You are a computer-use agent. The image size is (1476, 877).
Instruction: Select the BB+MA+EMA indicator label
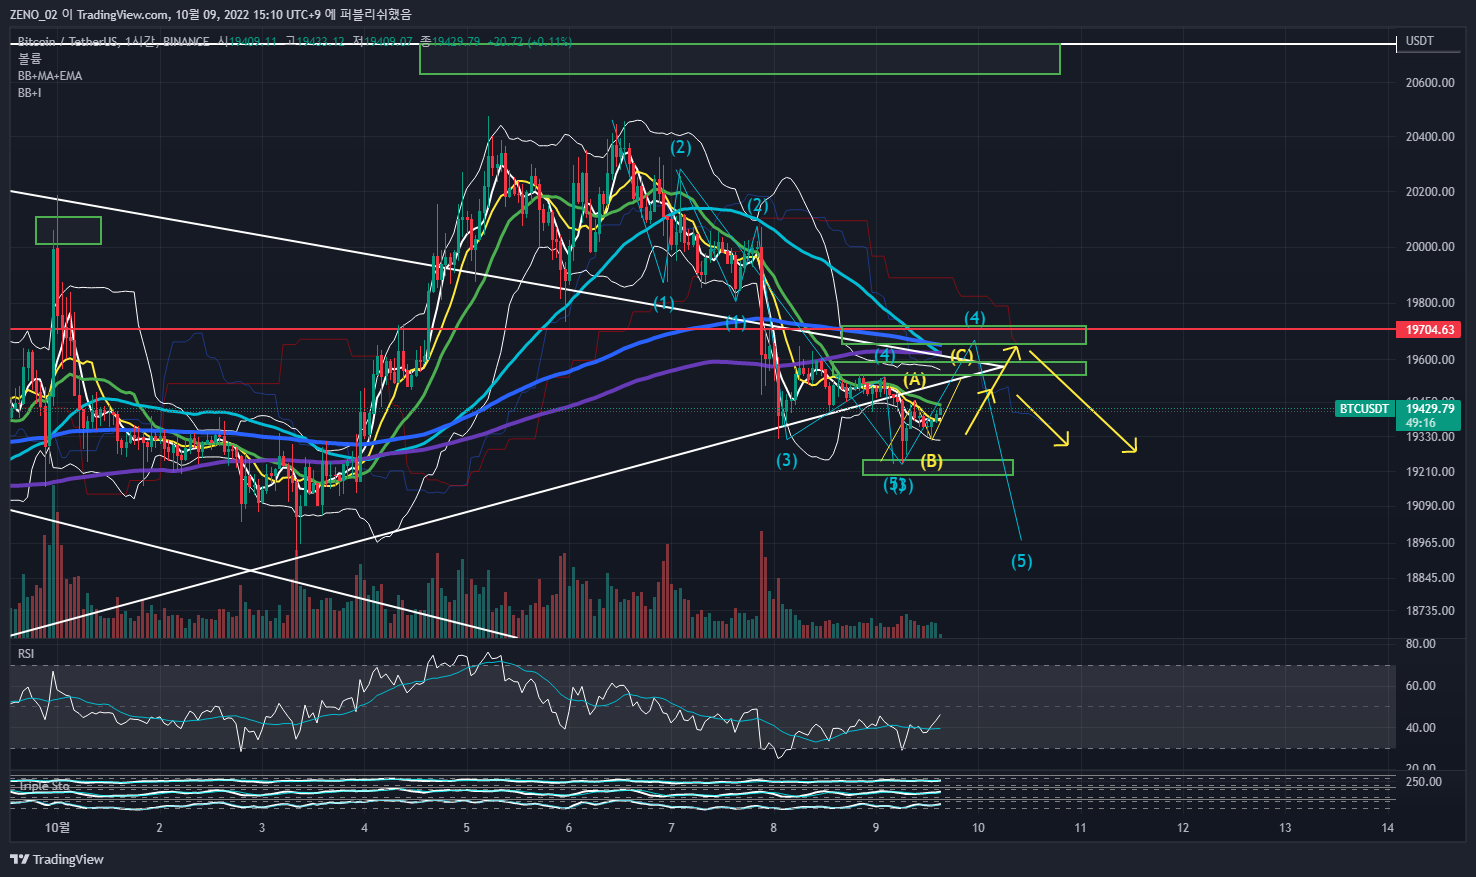[50, 76]
